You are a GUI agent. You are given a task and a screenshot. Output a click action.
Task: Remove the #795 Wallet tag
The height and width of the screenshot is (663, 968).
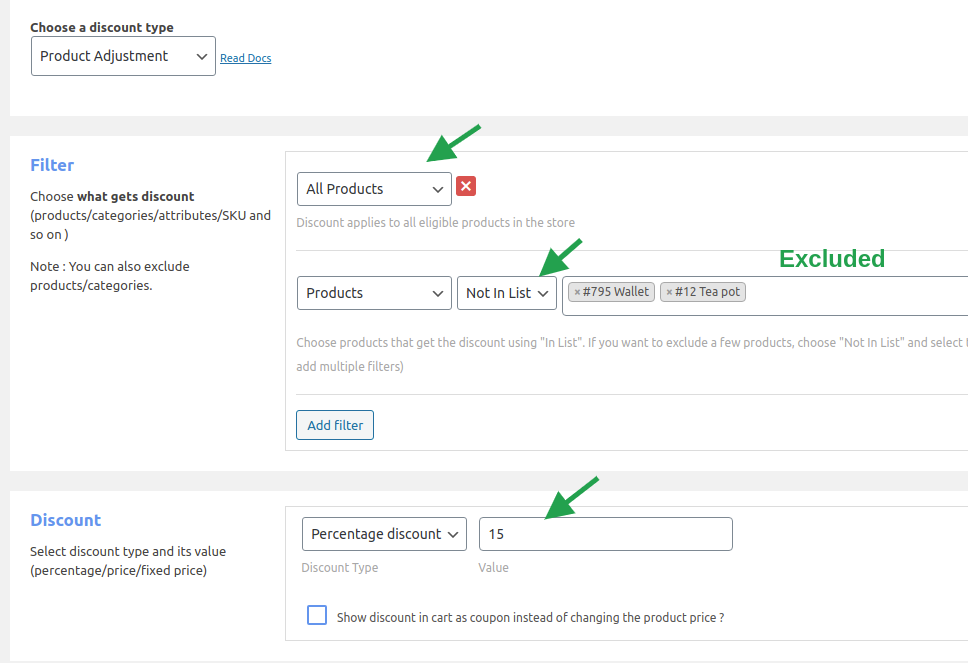tap(577, 292)
